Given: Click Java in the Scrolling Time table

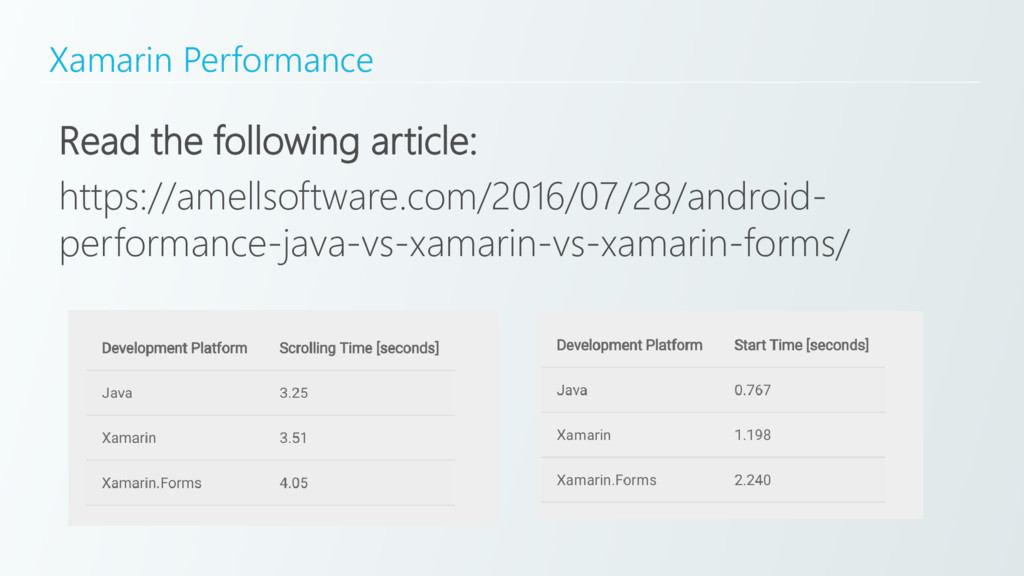Looking at the screenshot, I should (117, 393).
